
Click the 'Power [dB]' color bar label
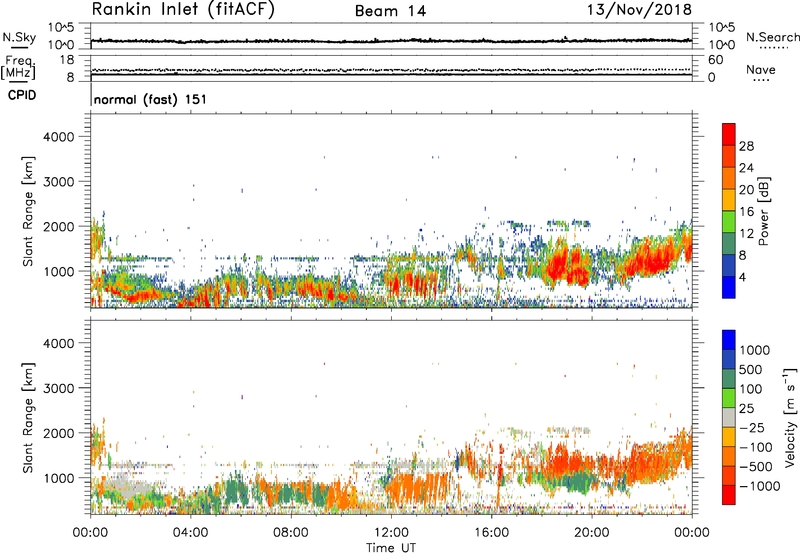[764, 211]
